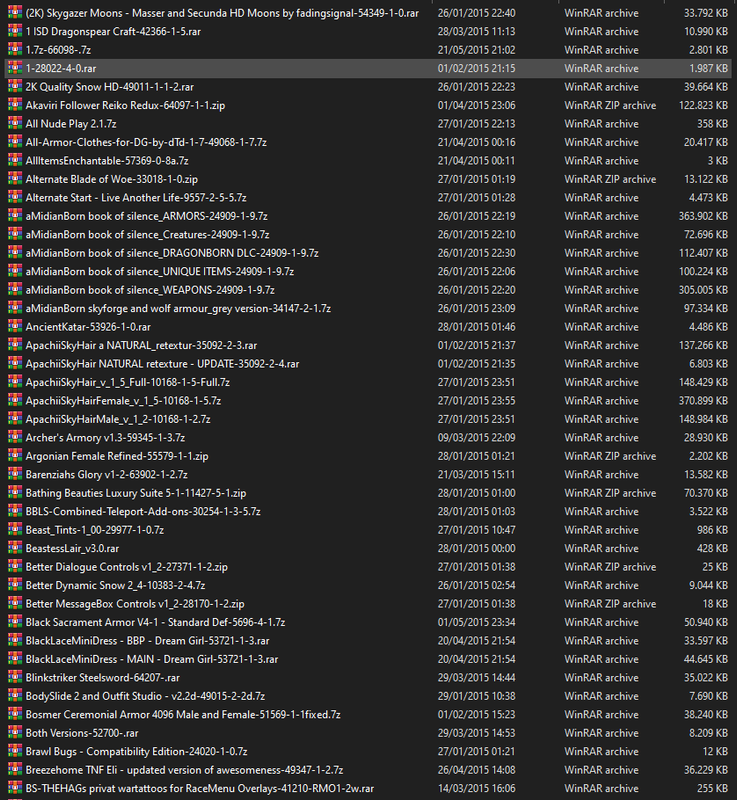The height and width of the screenshot is (800, 737).
Task: Click date 26/04/2015 14:08
Action: pyautogui.click(x=476, y=769)
